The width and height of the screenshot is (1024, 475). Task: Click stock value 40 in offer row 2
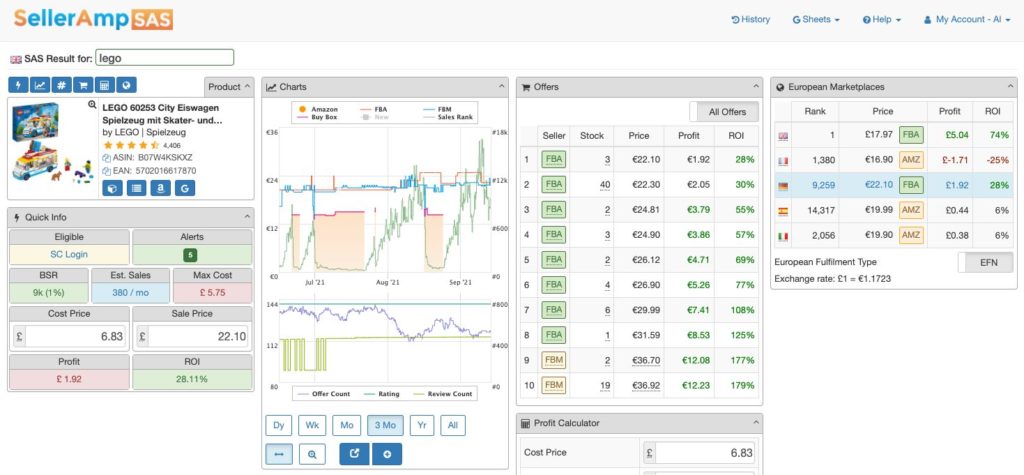(605, 185)
